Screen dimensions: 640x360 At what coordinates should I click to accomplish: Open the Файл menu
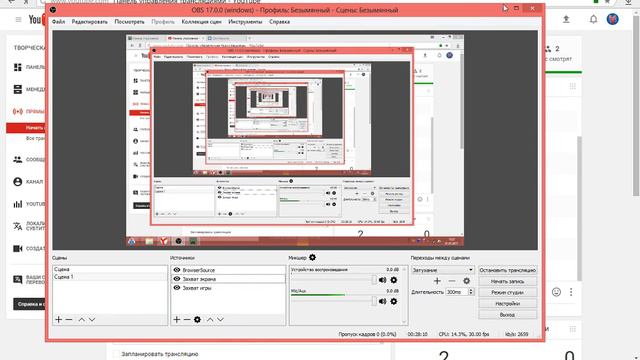(x=58, y=22)
